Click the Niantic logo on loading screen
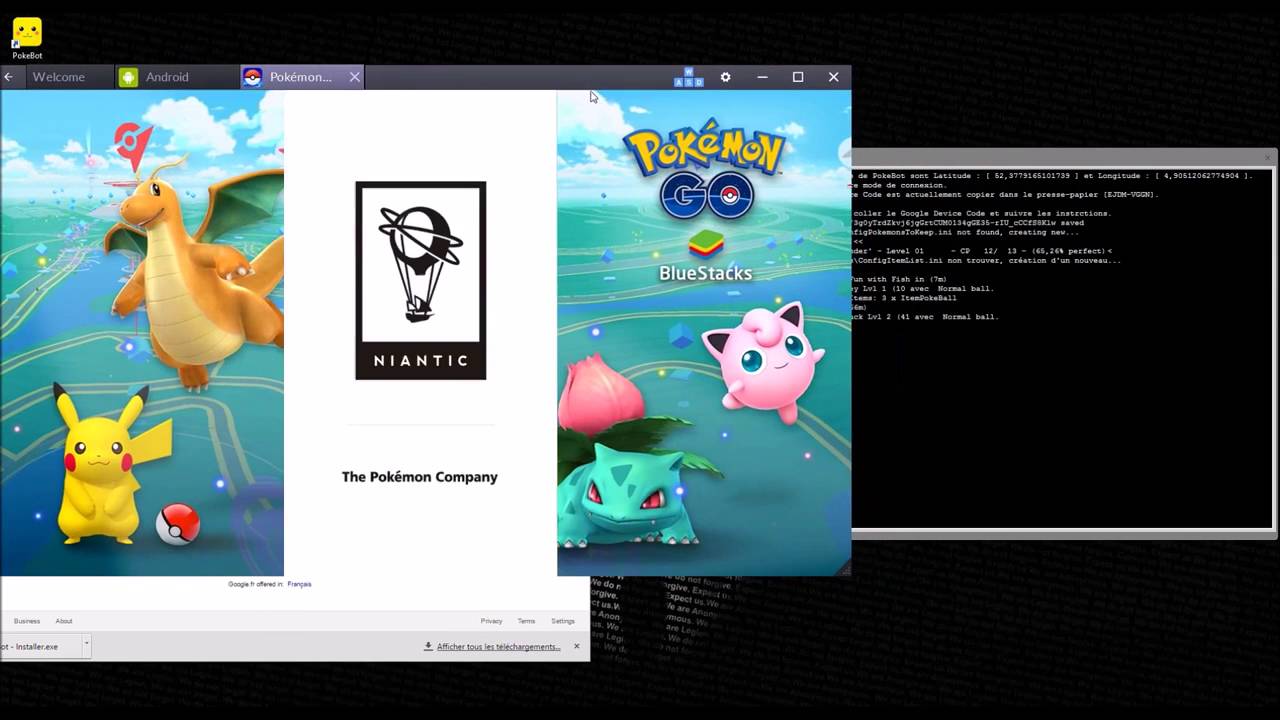 (x=420, y=280)
